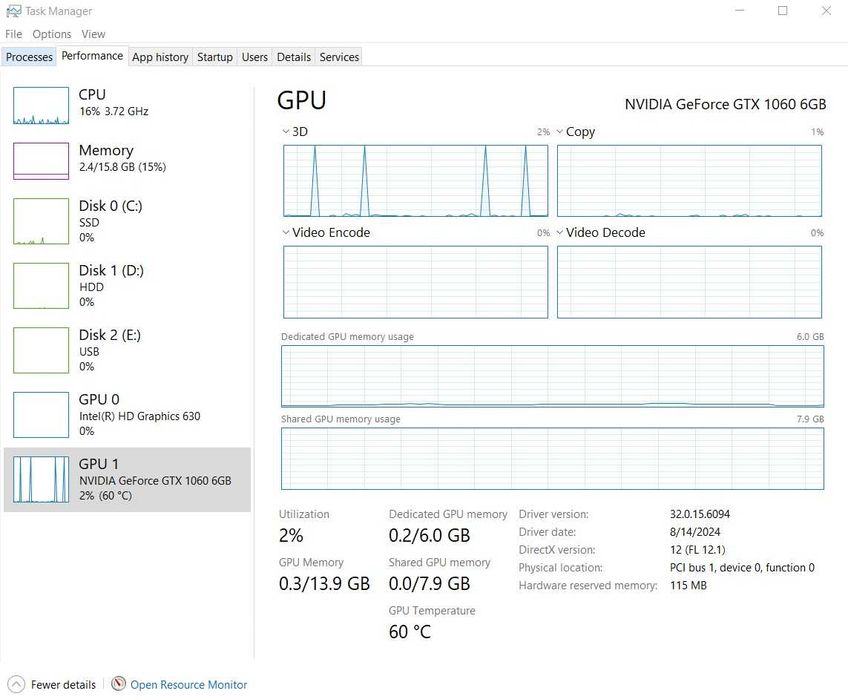The width and height of the screenshot is (848, 700).
Task: Select the Performance tab
Action: 92,56
